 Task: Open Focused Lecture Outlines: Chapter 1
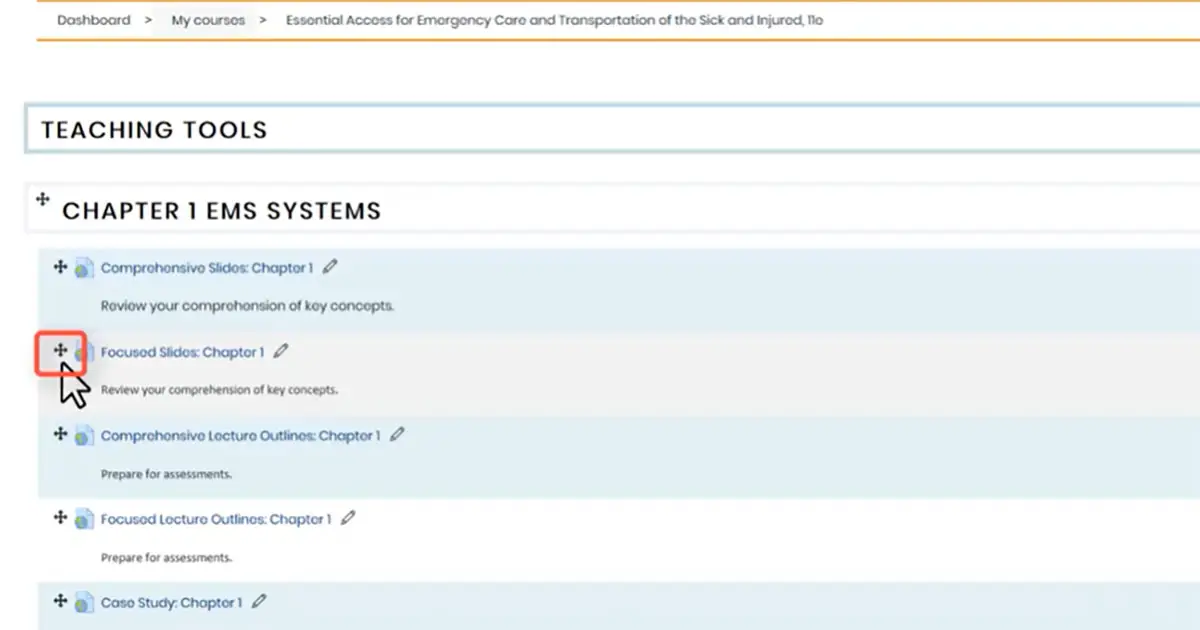point(216,518)
